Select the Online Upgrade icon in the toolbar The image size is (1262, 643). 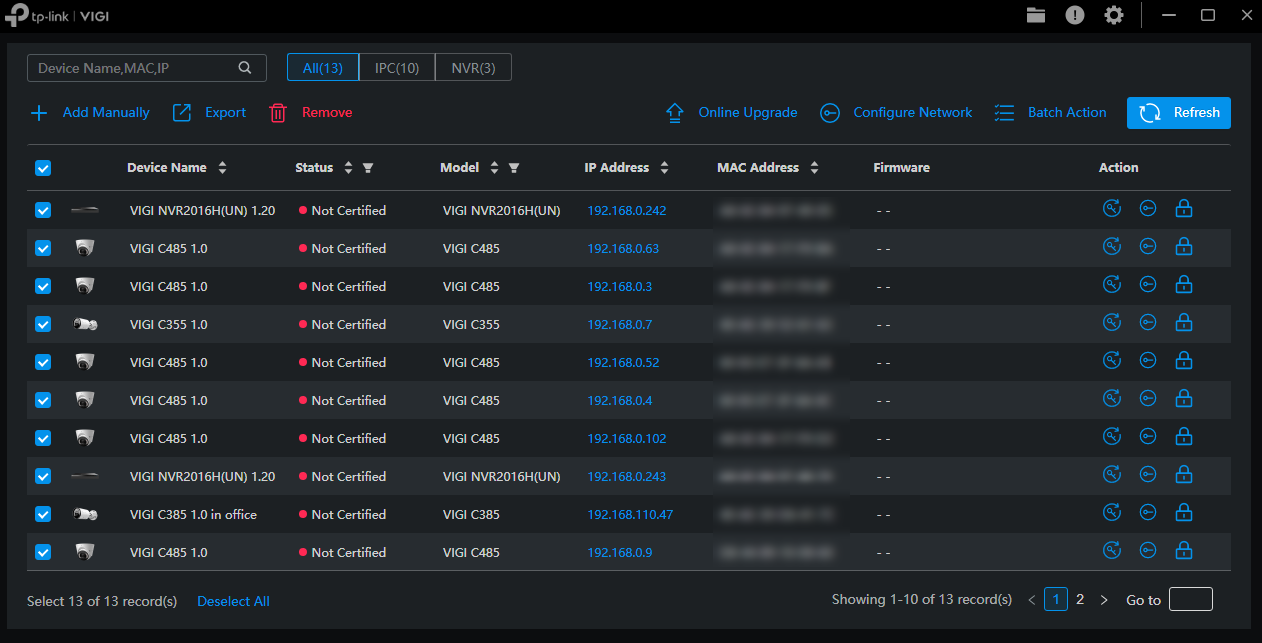(675, 112)
